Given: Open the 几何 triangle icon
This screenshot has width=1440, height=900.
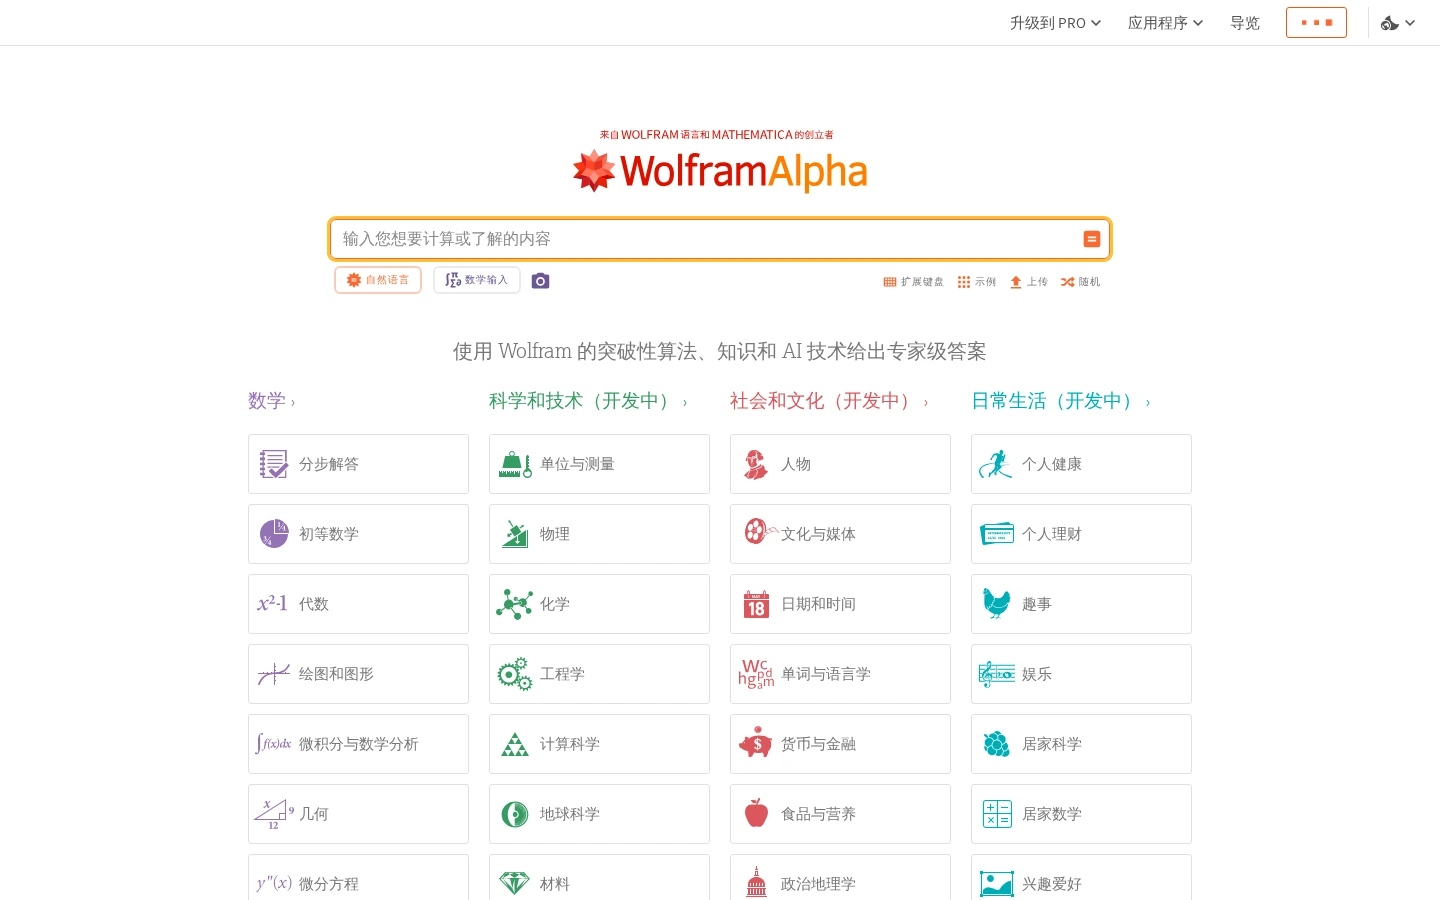Looking at the screenshot, I should (x=274, y=814).
